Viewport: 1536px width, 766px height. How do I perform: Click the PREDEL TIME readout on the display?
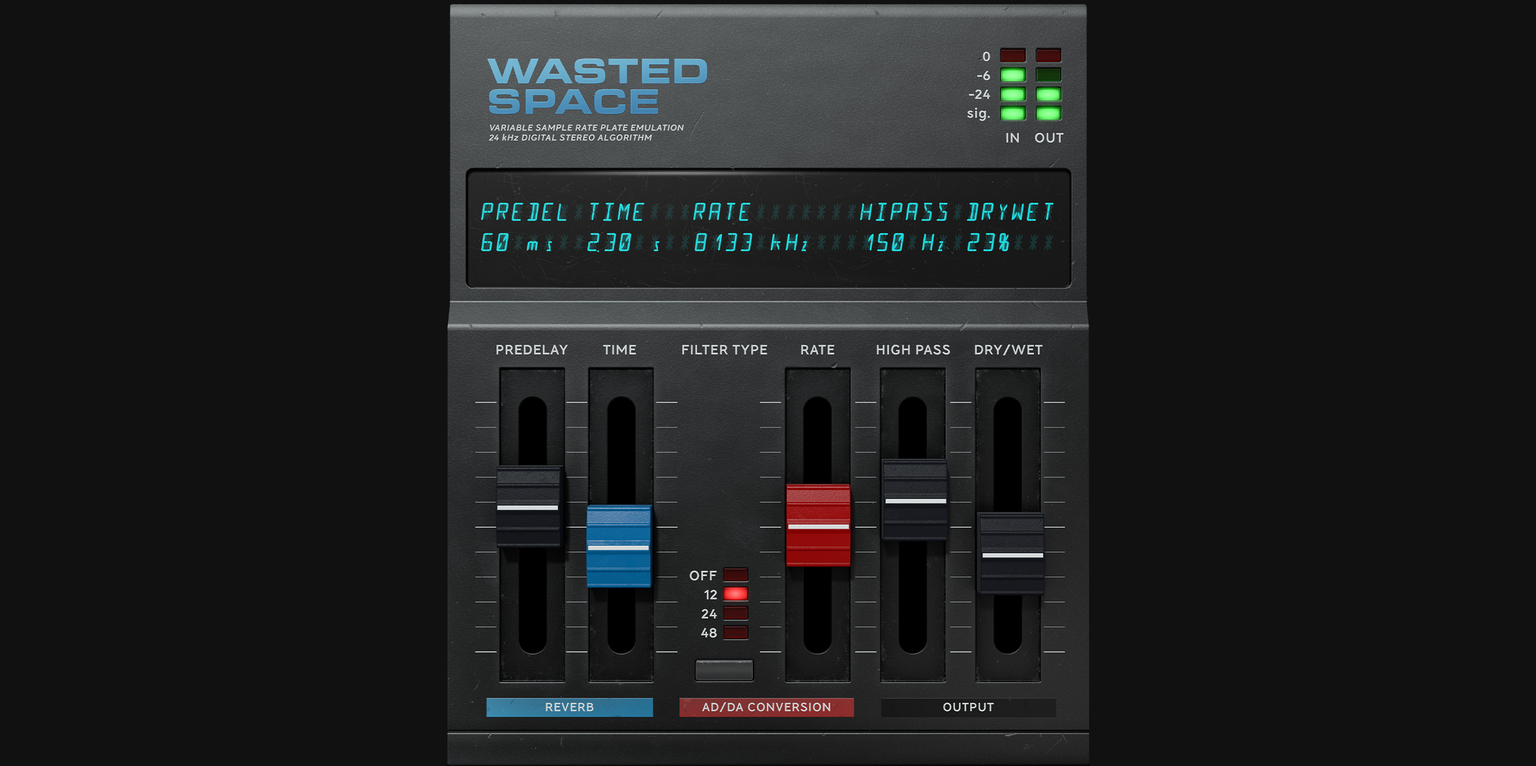(562, 212)
